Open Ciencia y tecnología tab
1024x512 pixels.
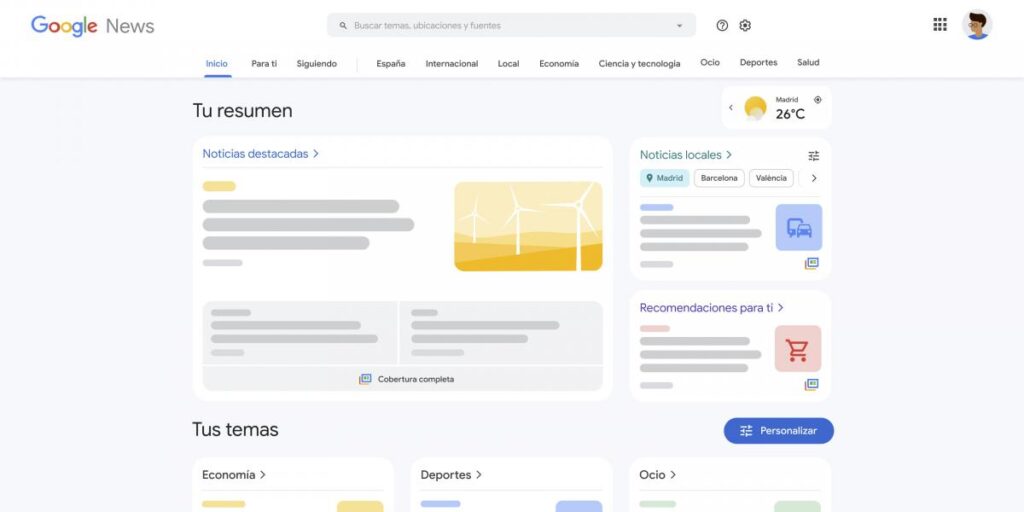click(639, 63)
